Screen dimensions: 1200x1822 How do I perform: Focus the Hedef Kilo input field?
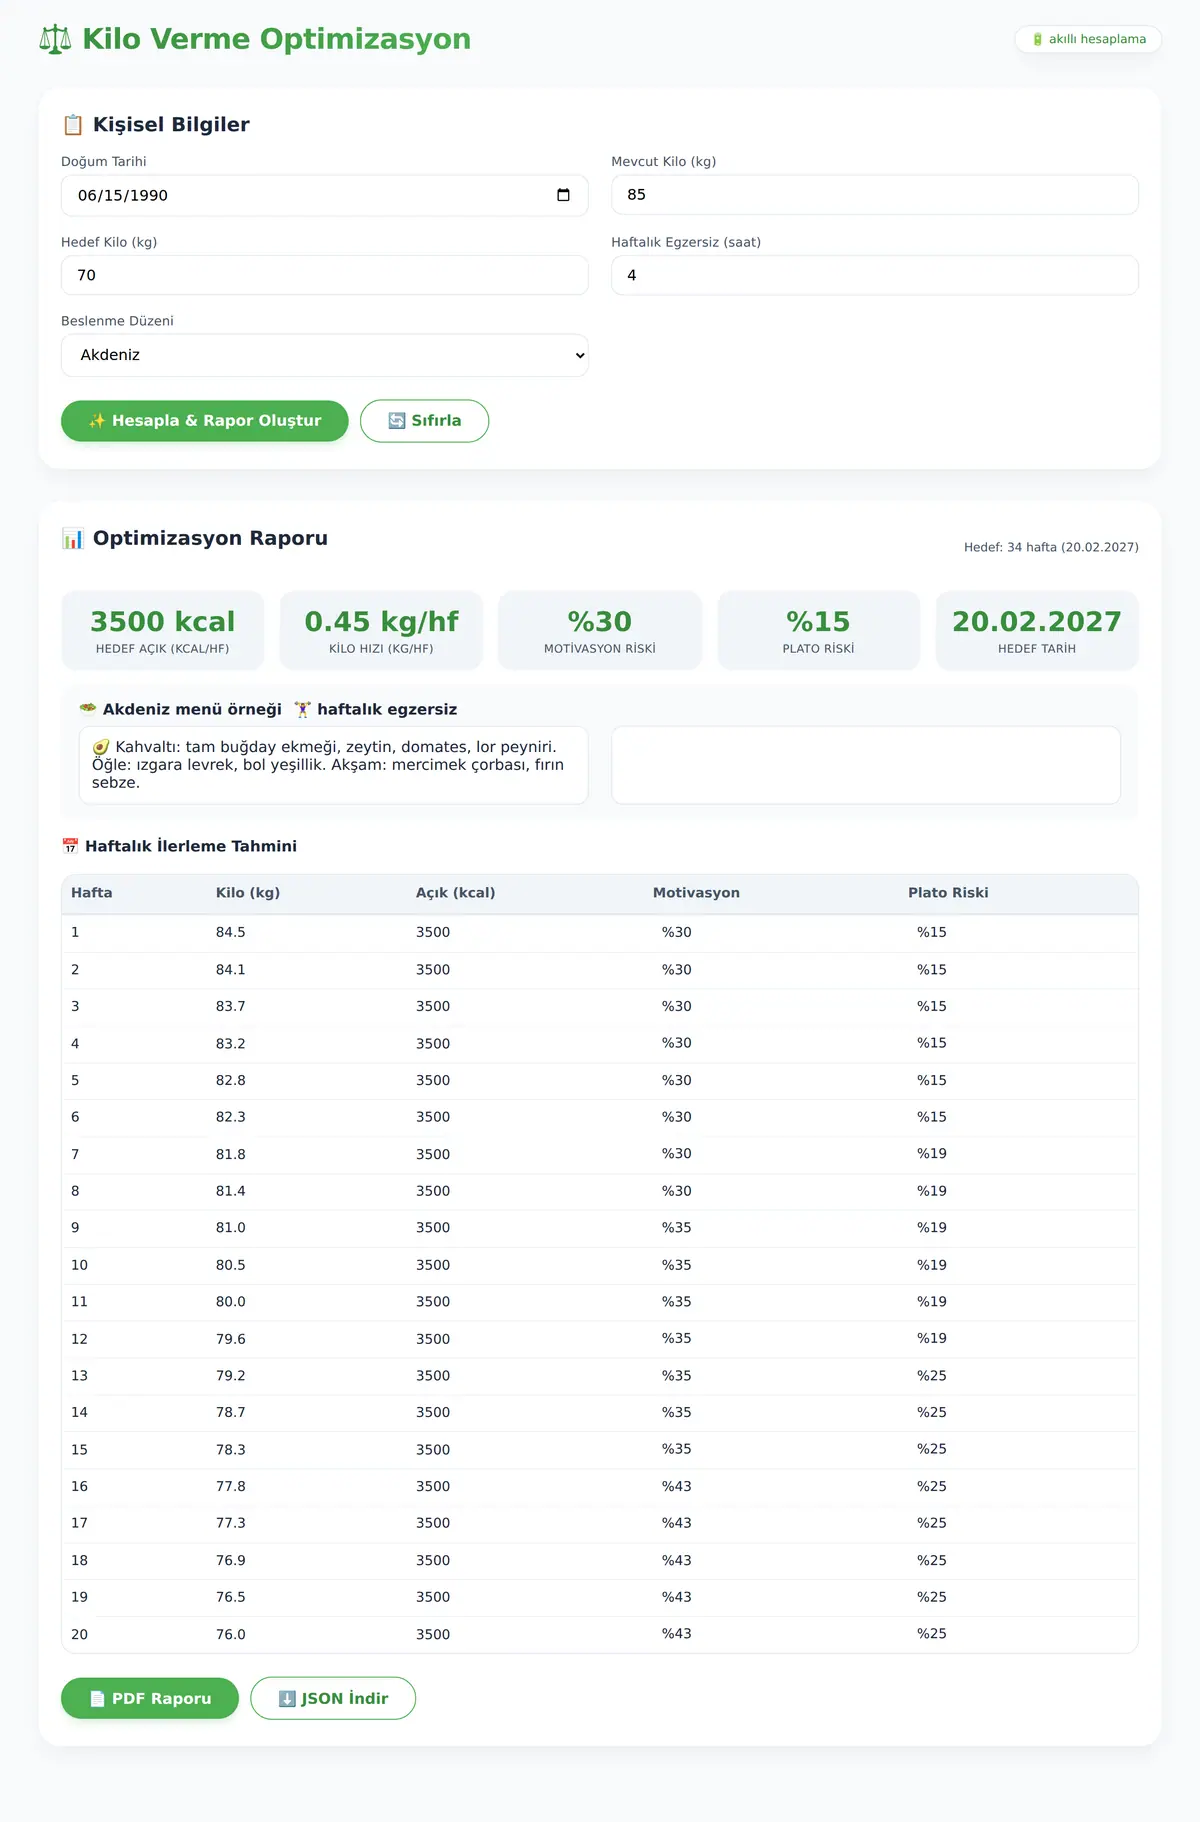pyautogui.click(x=325, y=275)
